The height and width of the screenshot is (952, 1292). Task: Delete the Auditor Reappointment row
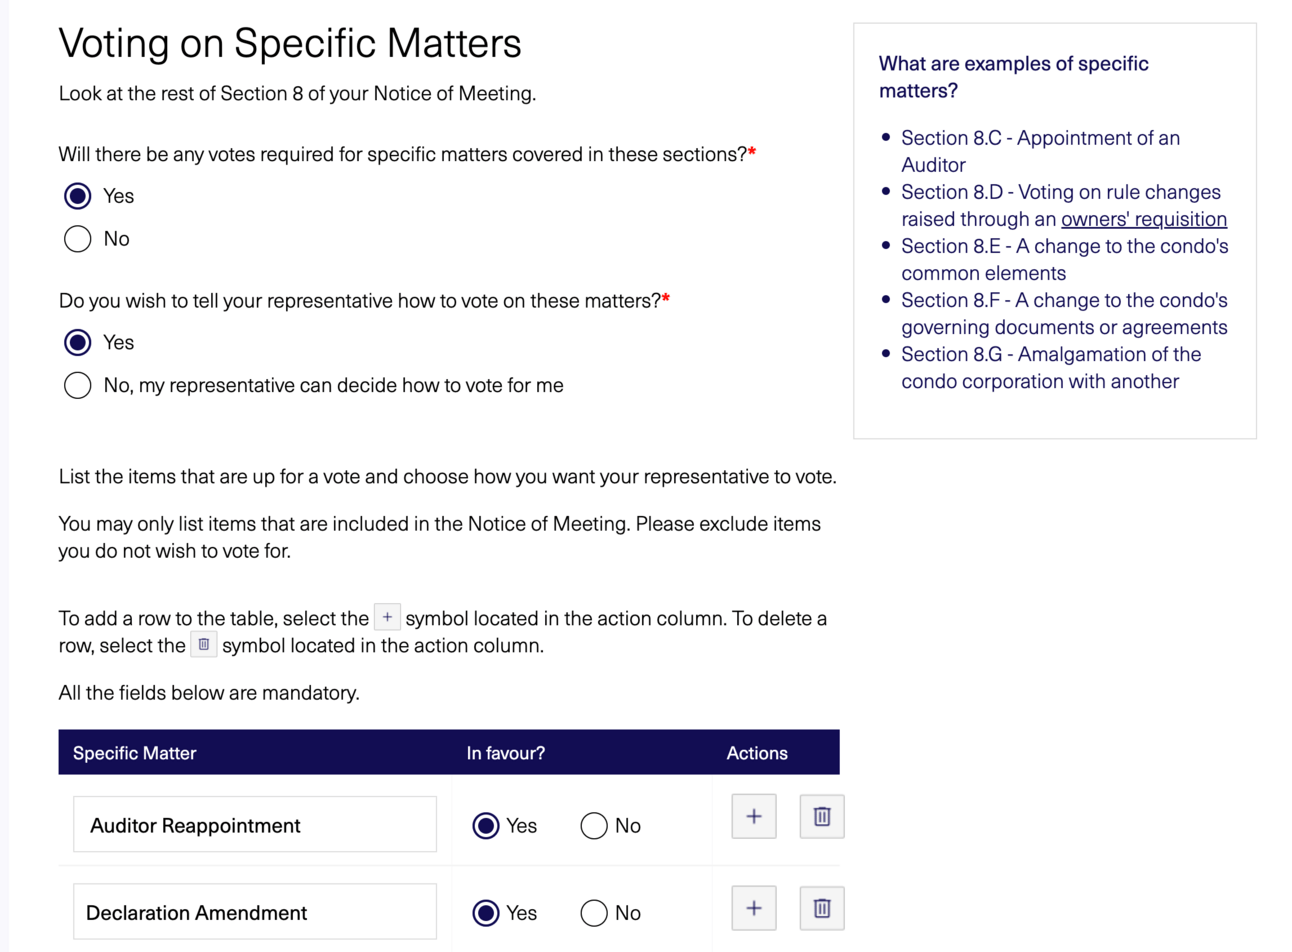click(x=821, y=817)
